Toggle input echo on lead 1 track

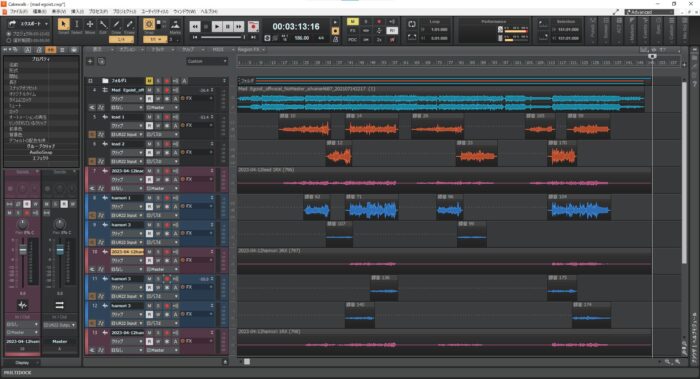pyautogui.click(x=175, y=117)
